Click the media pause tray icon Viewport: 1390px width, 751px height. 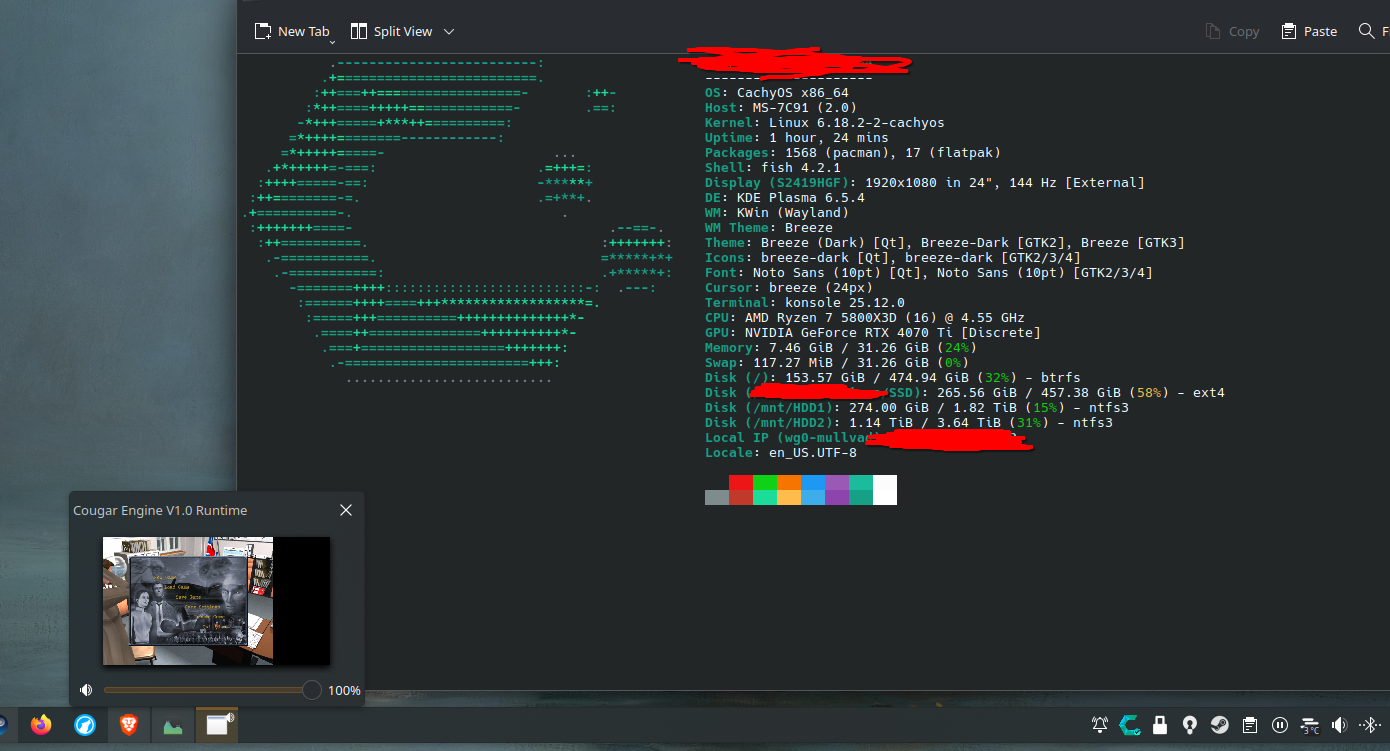(1280, 725)
